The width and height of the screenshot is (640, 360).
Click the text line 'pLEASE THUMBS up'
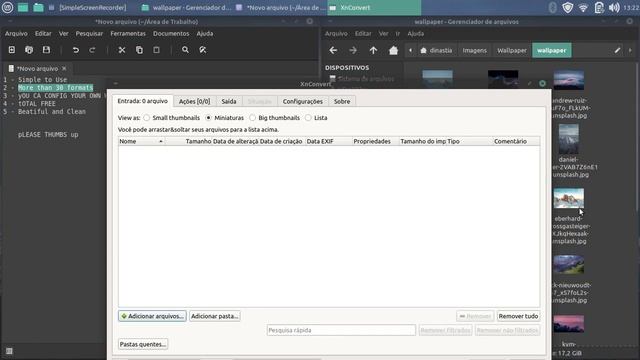48,135
